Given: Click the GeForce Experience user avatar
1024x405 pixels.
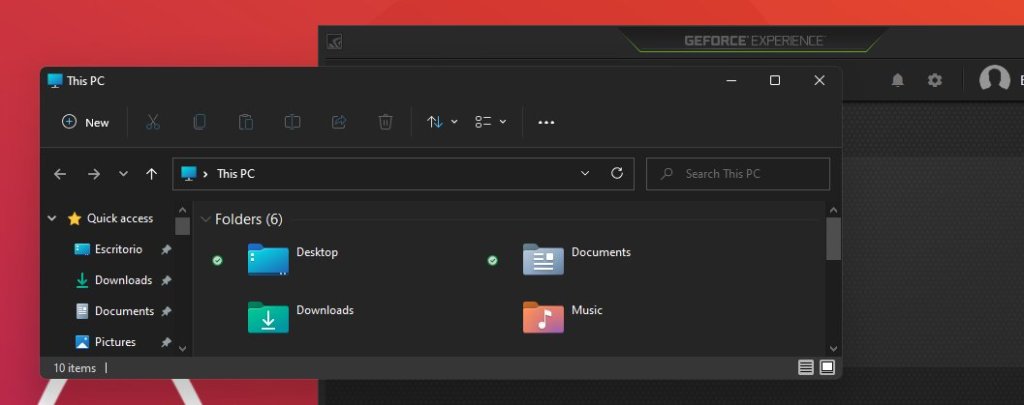Looking at the screenshot, I should 994,79.
